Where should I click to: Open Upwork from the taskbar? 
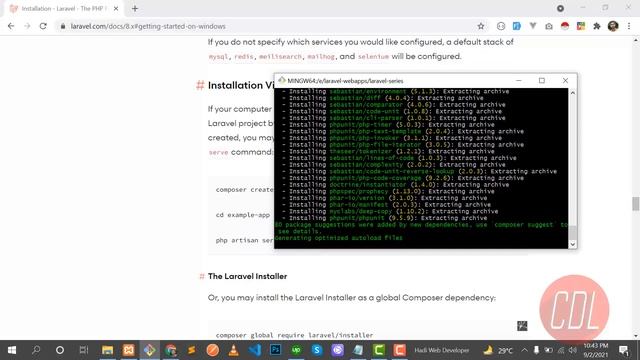pyautogui.click(x=296, y=350)
